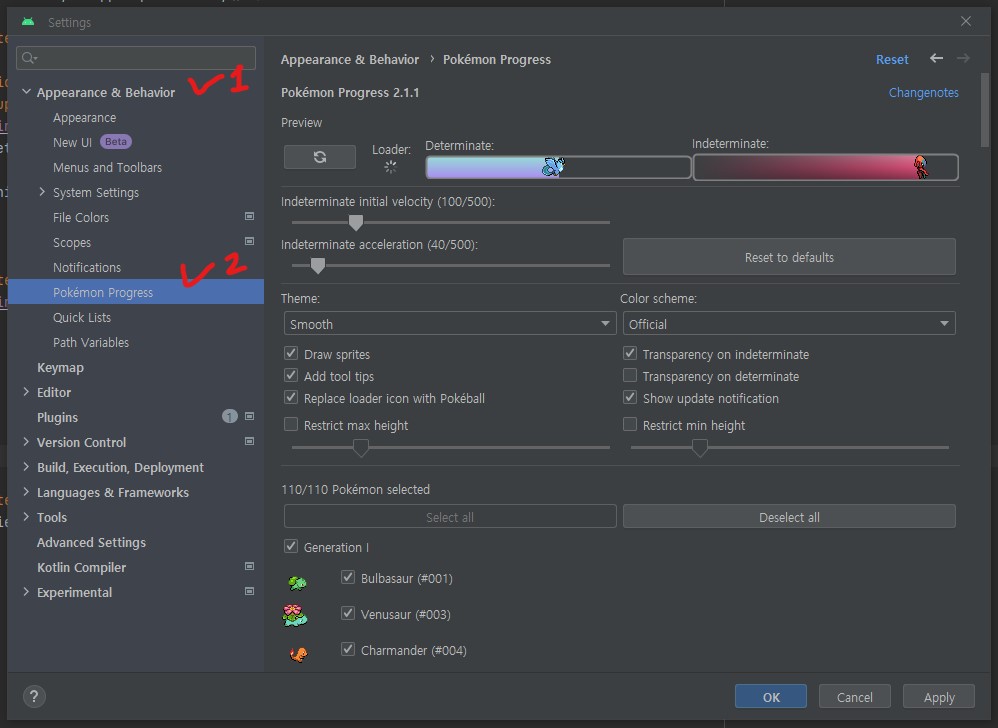Click project-level icon beside Plugins
This screenshot has width=998, height=728.
(250, 416)
